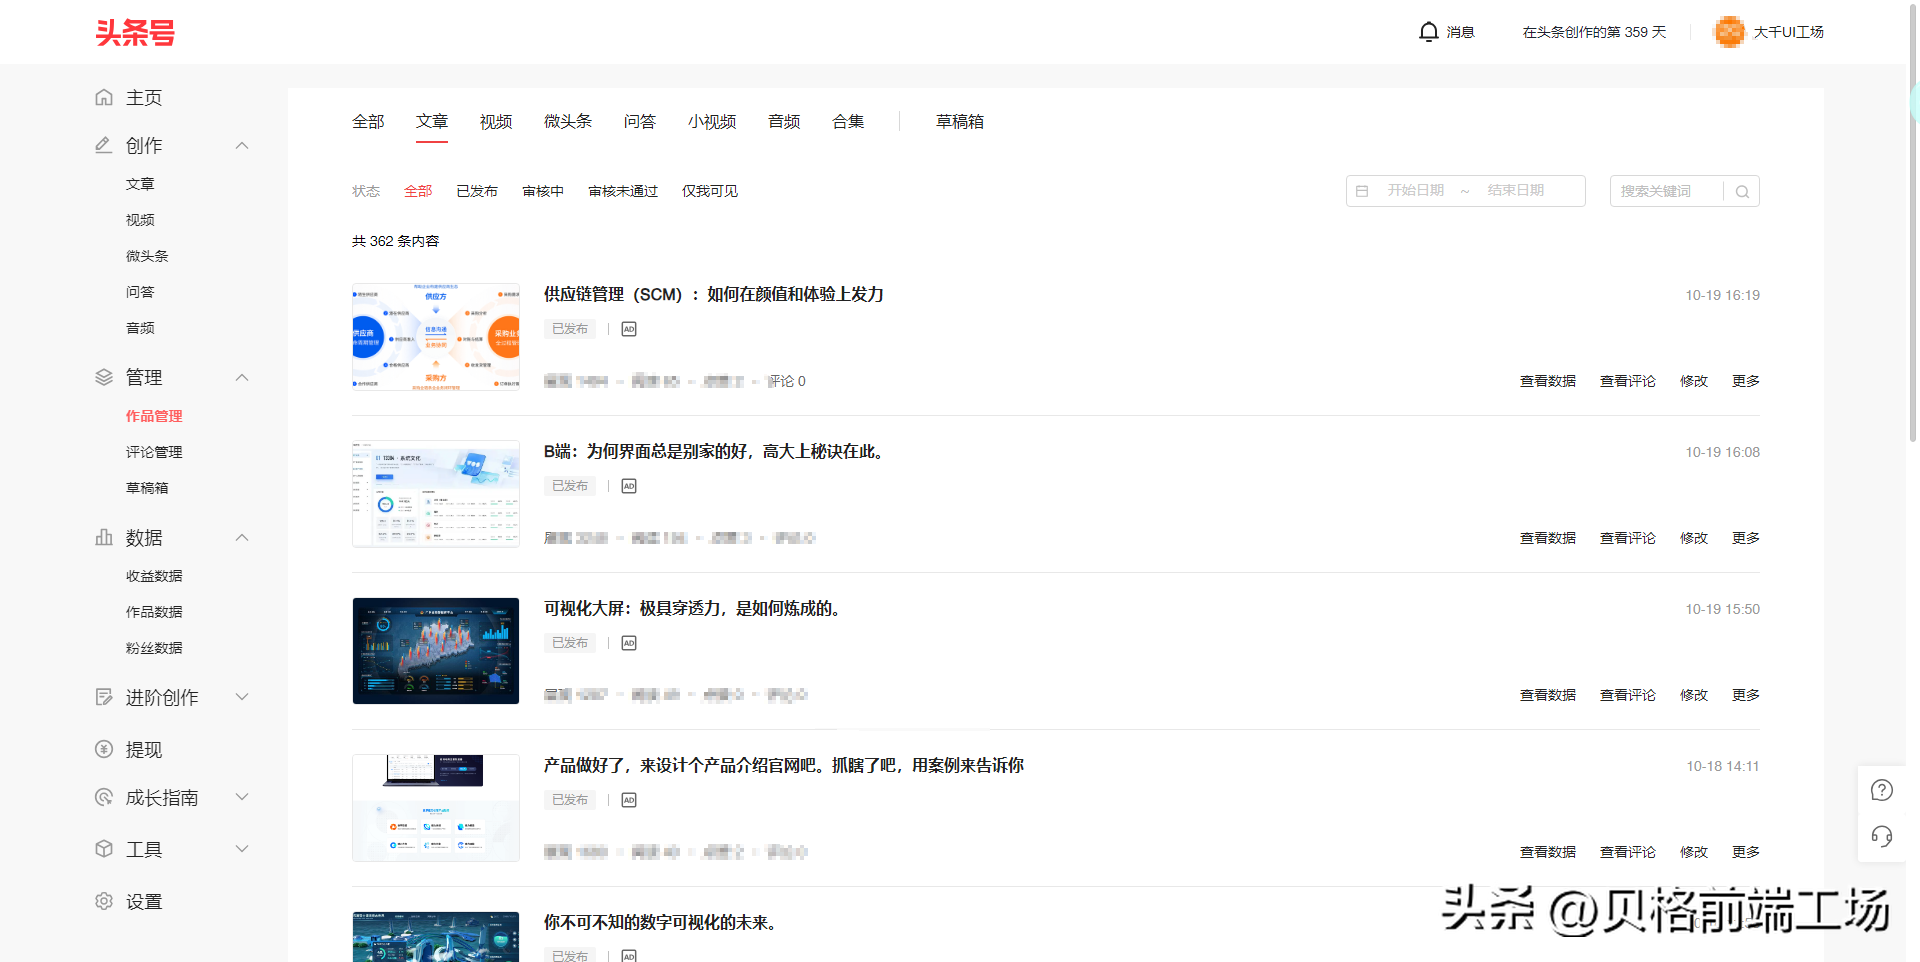
Task: Open 作品管理 in sidebar
Action: click(154, 416)
